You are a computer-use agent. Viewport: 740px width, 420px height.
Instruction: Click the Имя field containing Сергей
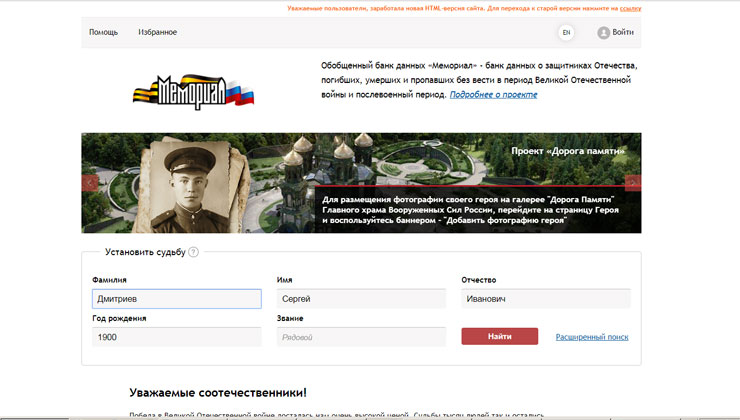(360, 298)
